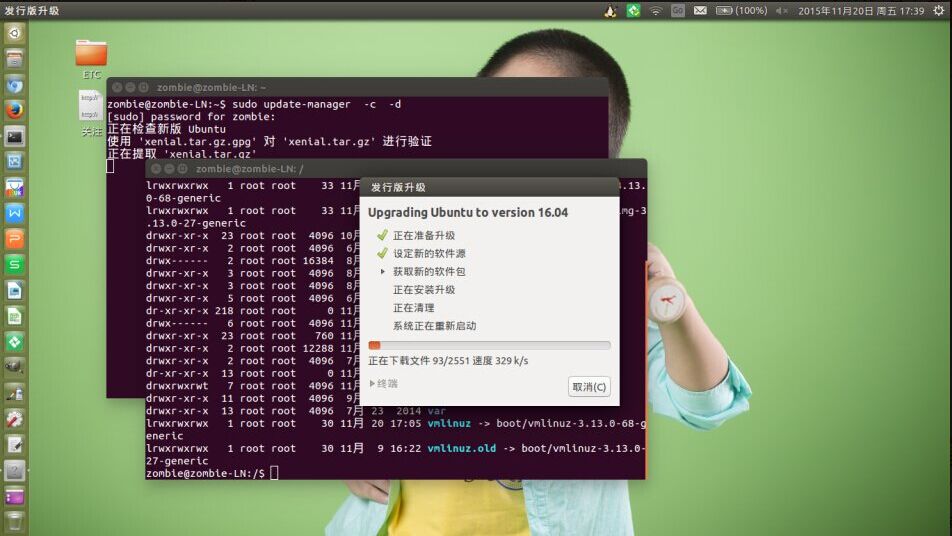Launch WPS Spreadsheets from the dock
Image resolution: width=952 pixels, height=536 pixels.
[x=14, y=265]
